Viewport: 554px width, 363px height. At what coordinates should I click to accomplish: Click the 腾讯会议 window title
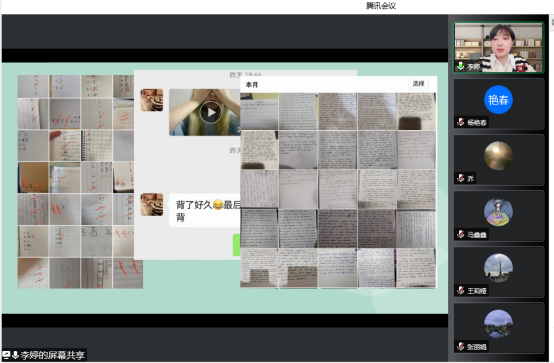(x=381, y=6)
